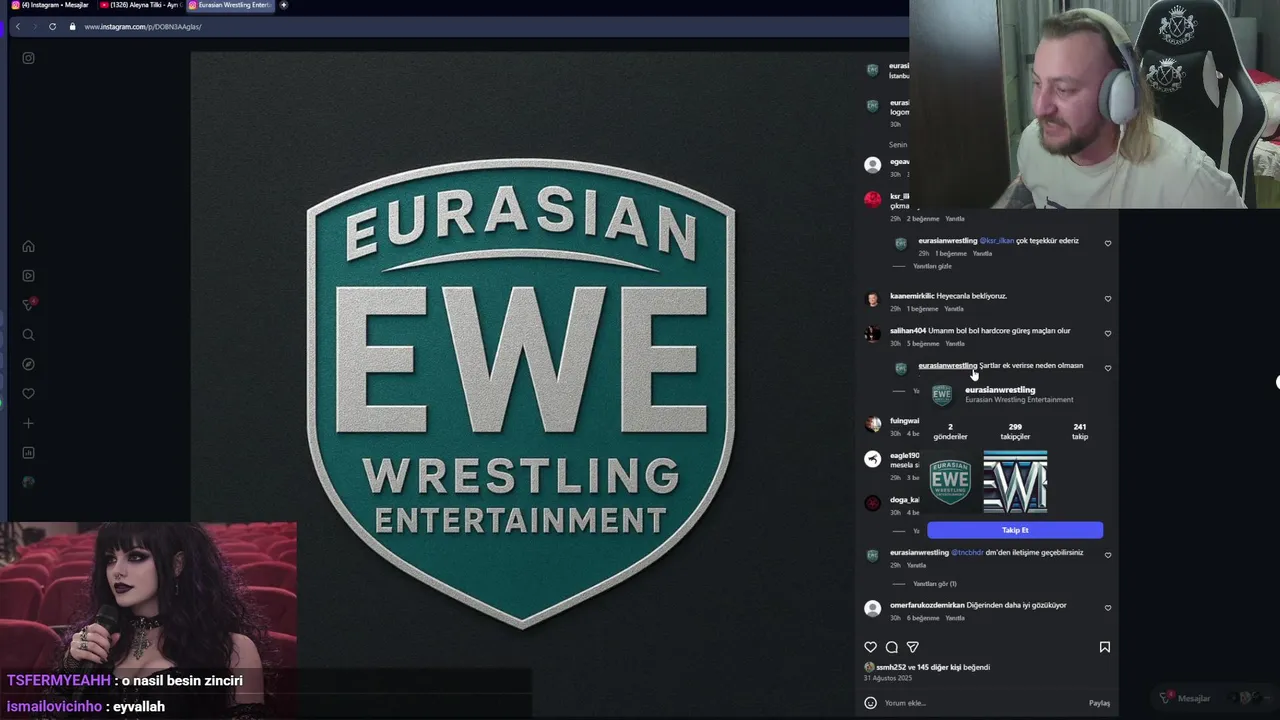Share the post with the paper plane icon
Image resolution: width=1280 pixels, height=720 pixels.
coord(912,647)
